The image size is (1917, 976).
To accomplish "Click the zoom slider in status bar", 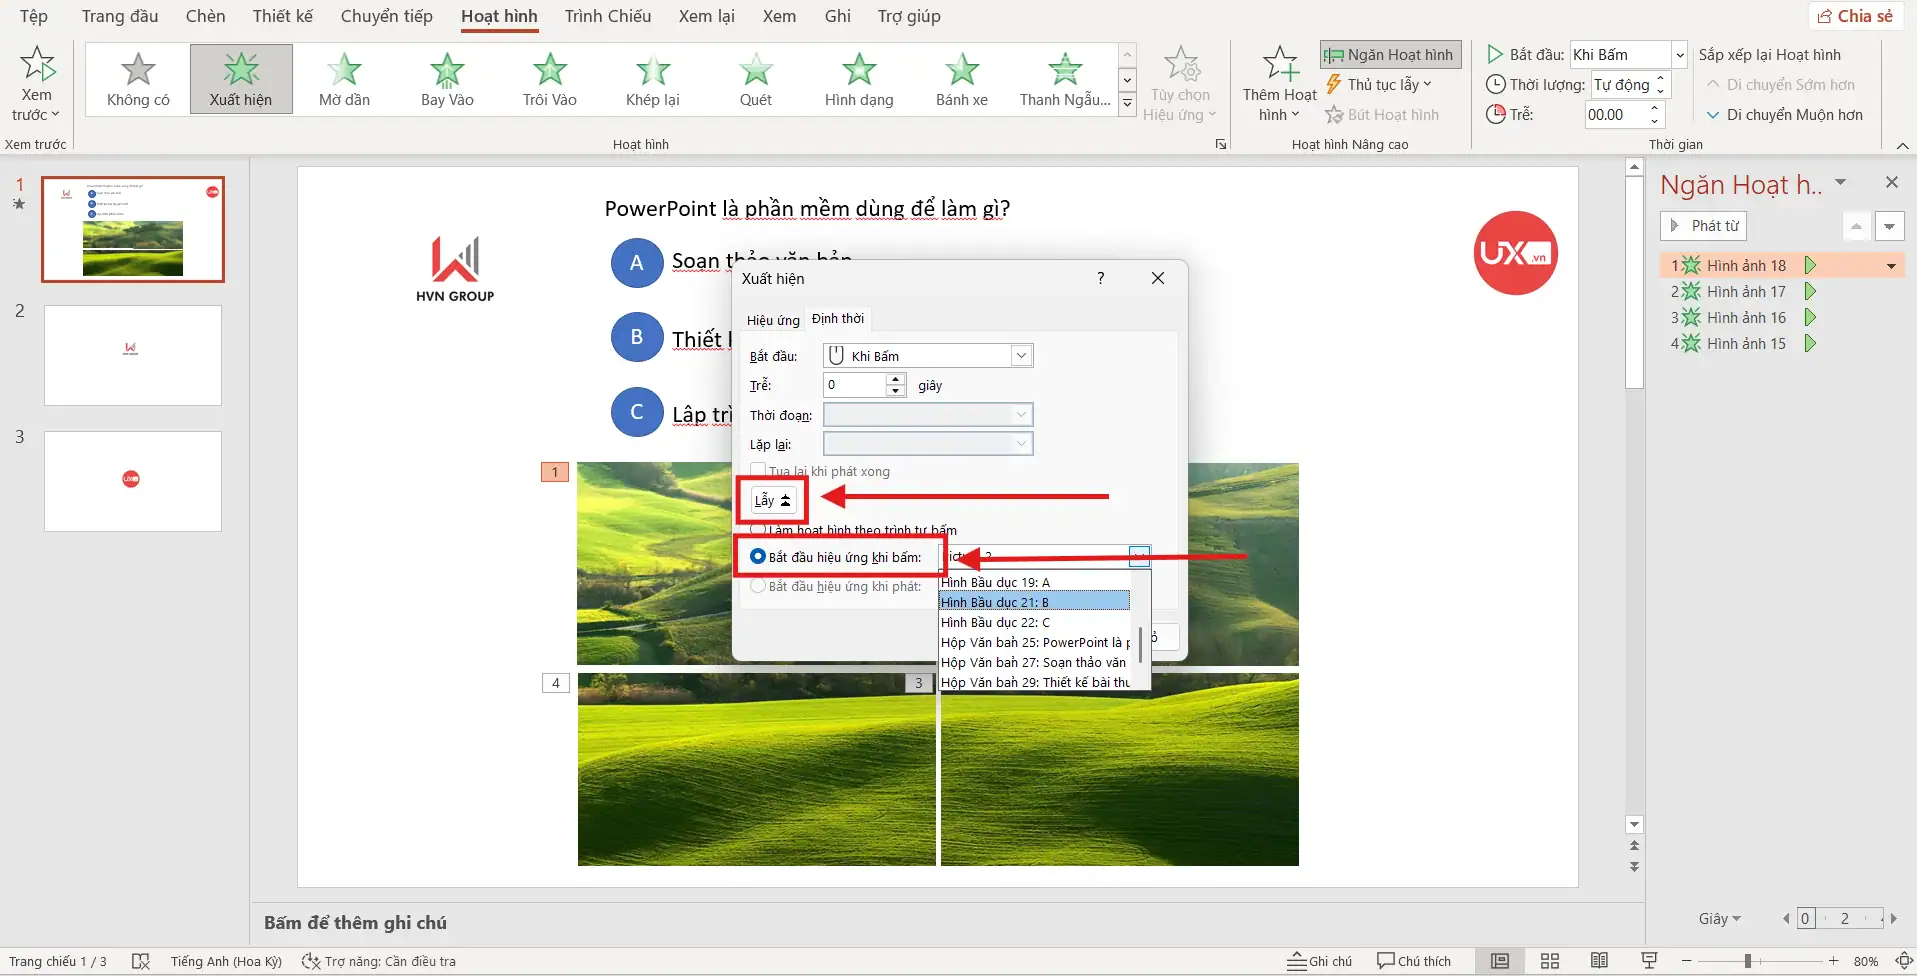I will point(1747,961).
